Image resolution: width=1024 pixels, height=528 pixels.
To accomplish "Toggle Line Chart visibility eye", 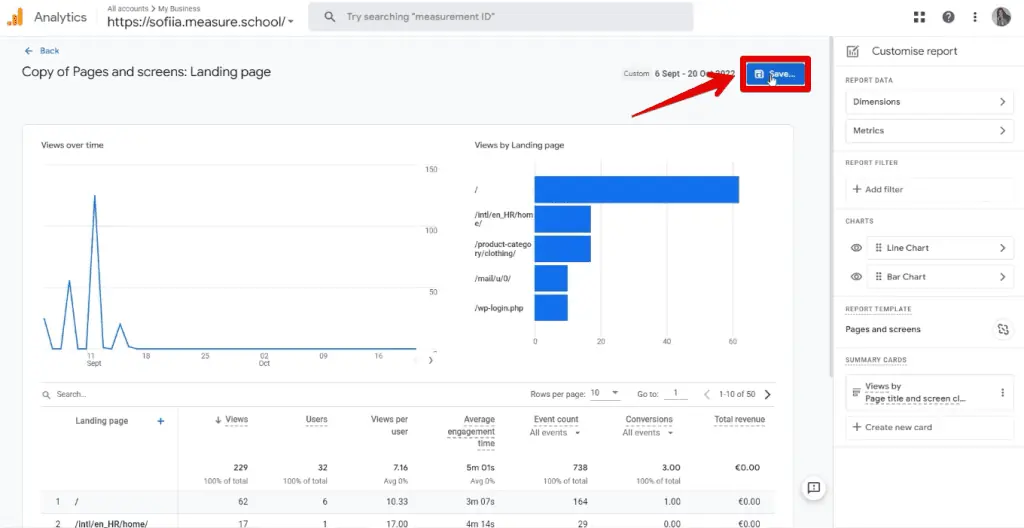I will point(856,248).
